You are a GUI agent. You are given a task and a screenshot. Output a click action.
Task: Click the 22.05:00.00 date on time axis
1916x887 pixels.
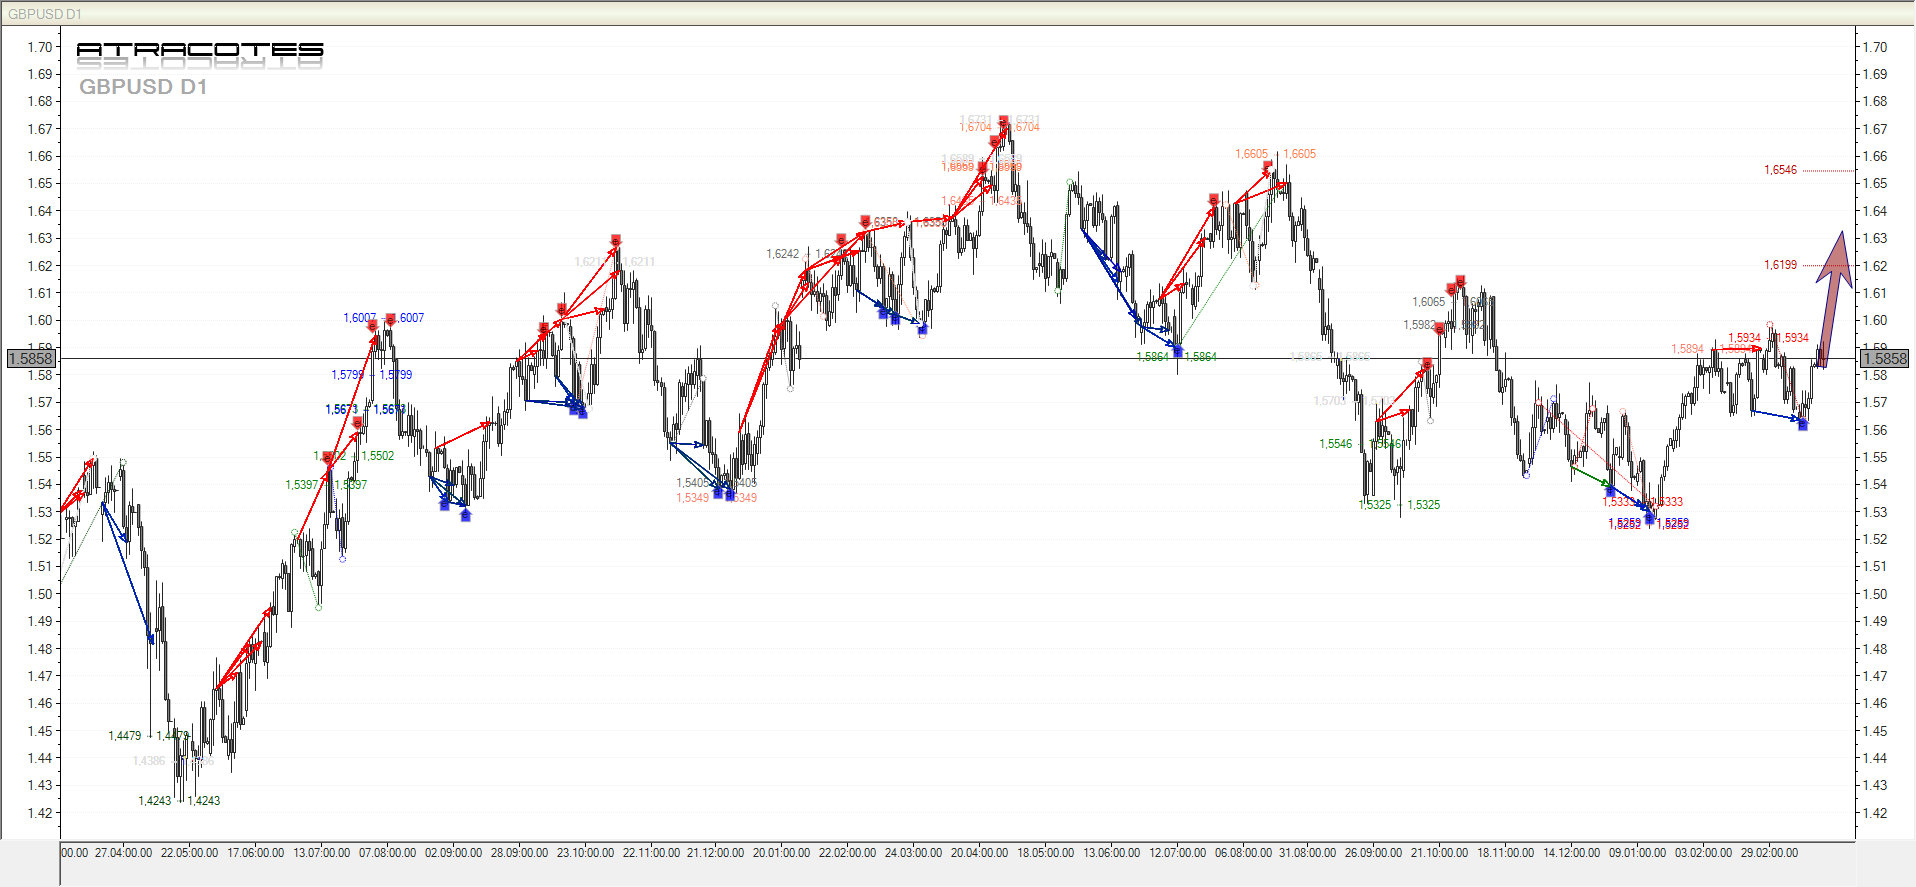(189, 853)
